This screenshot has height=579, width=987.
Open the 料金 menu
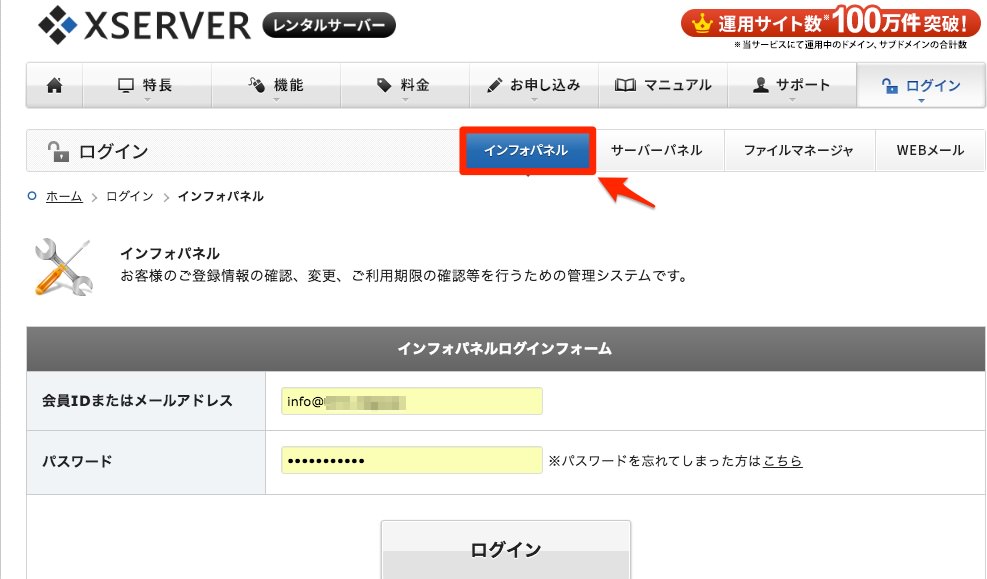pyautogui.click(x=405, y=85)
